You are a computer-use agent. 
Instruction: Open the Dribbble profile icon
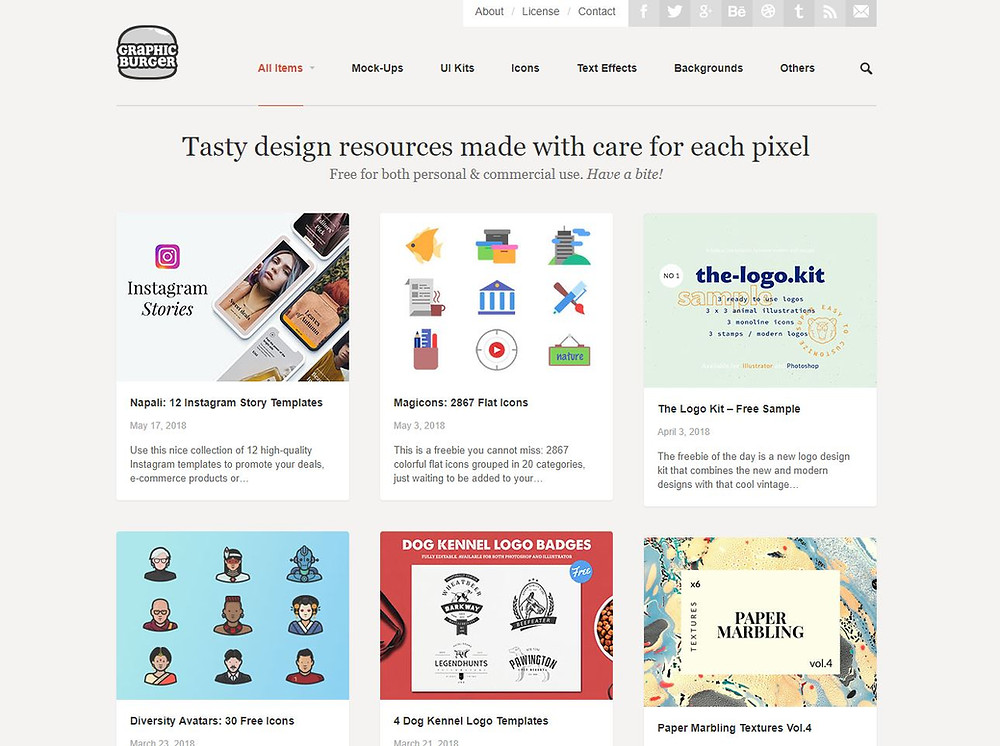[x=768, y=11]
